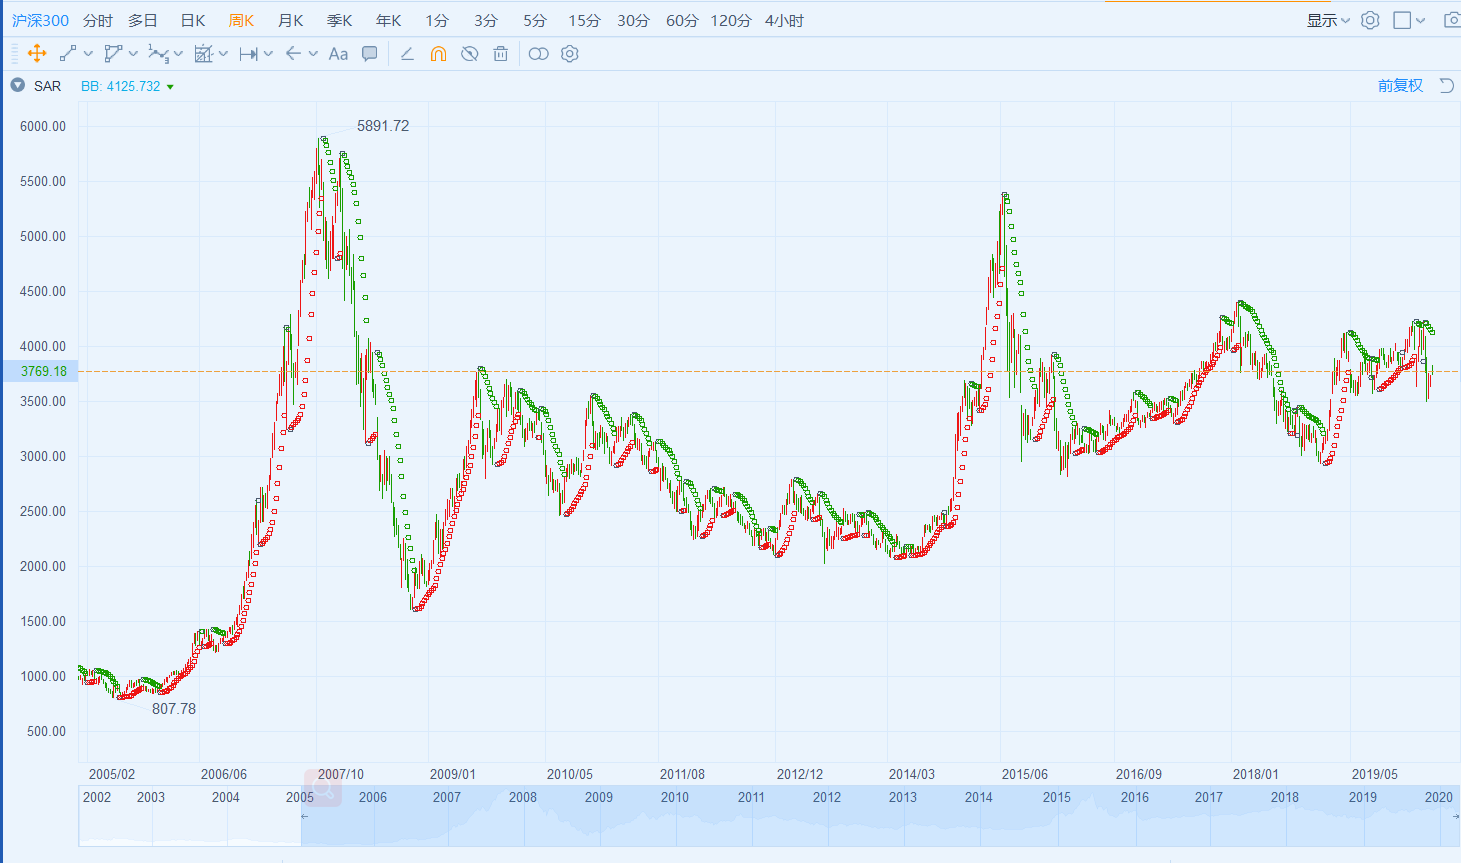Click the reset arrow next to 前复权
Viewport: 1461px width, 863px height.
click(1446, 86)
